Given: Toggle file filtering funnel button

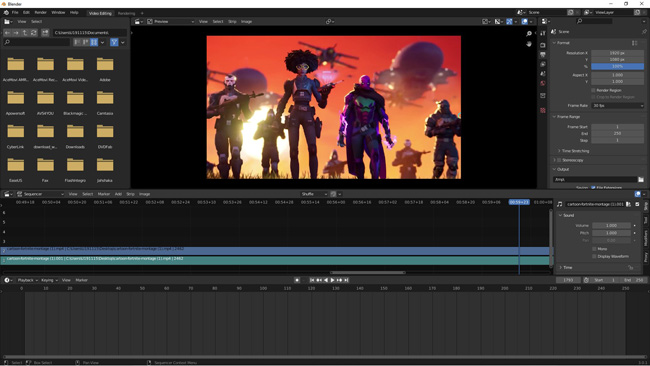Looking at the screenshot, I should pos(114,42).
